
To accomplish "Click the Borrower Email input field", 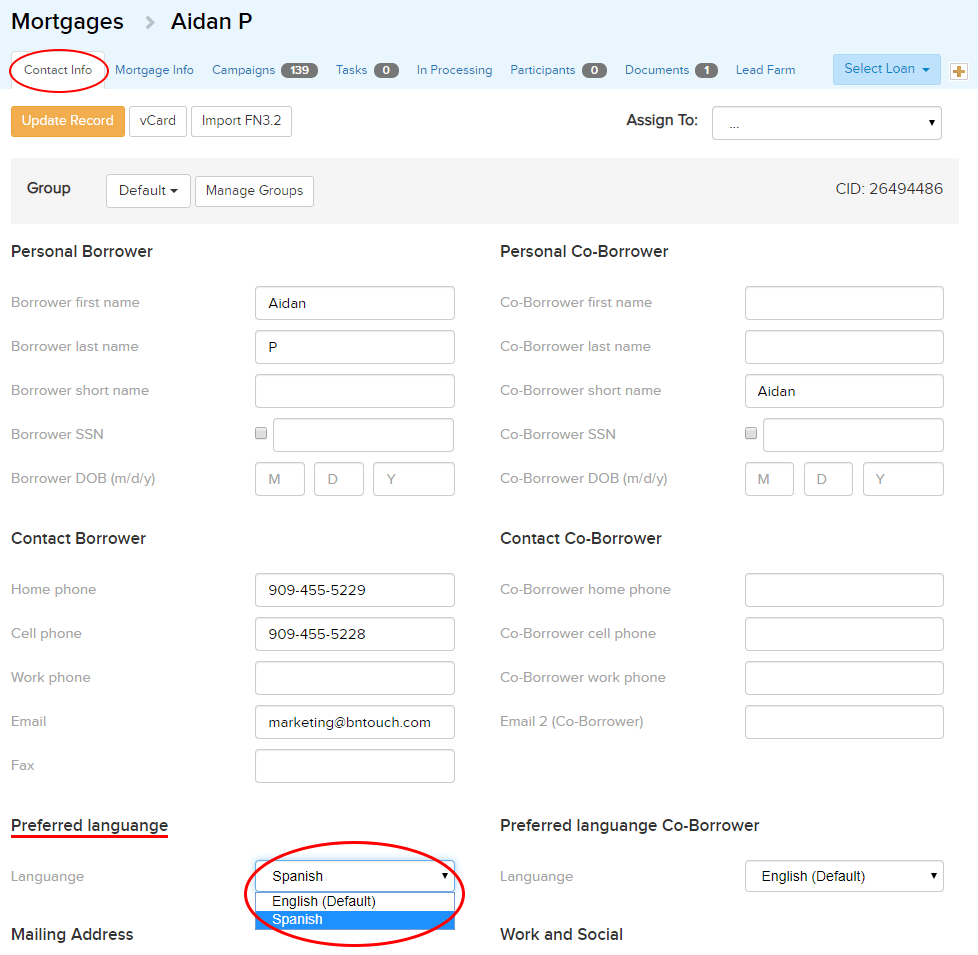I will click(354, 722).
